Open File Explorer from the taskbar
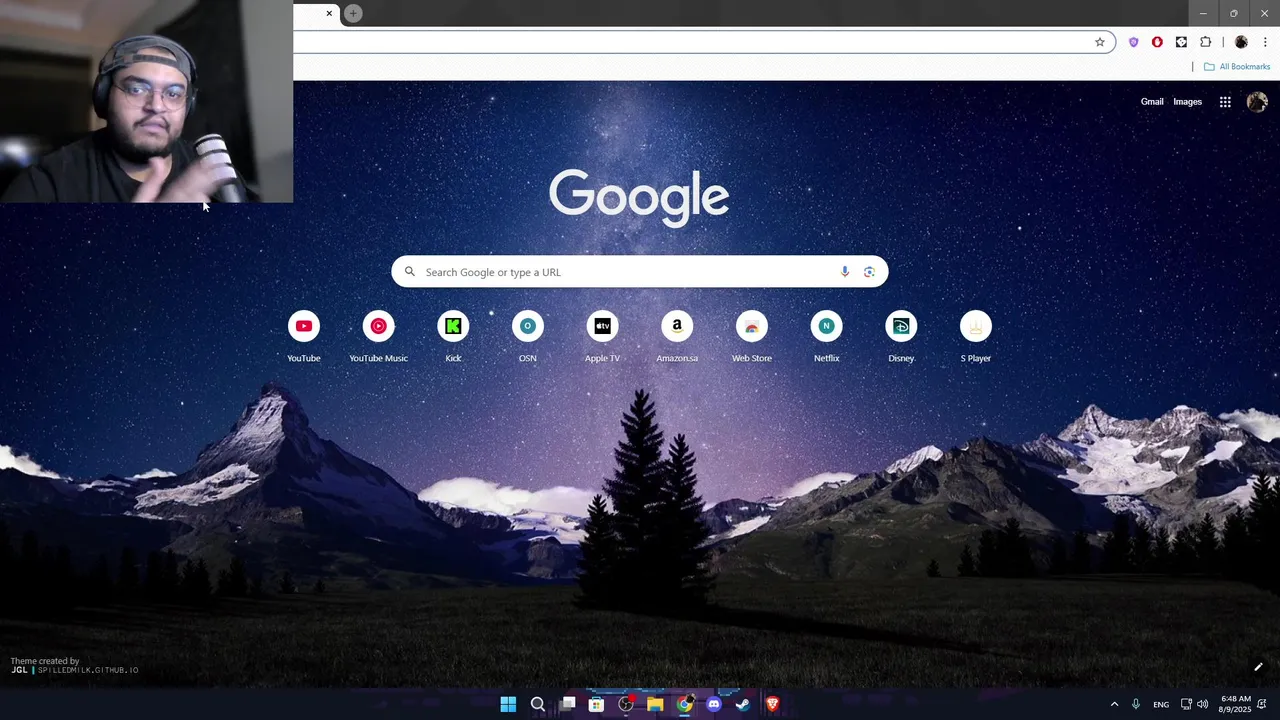The height and width of the screenshot is (720, 1280). pos(655,704)
